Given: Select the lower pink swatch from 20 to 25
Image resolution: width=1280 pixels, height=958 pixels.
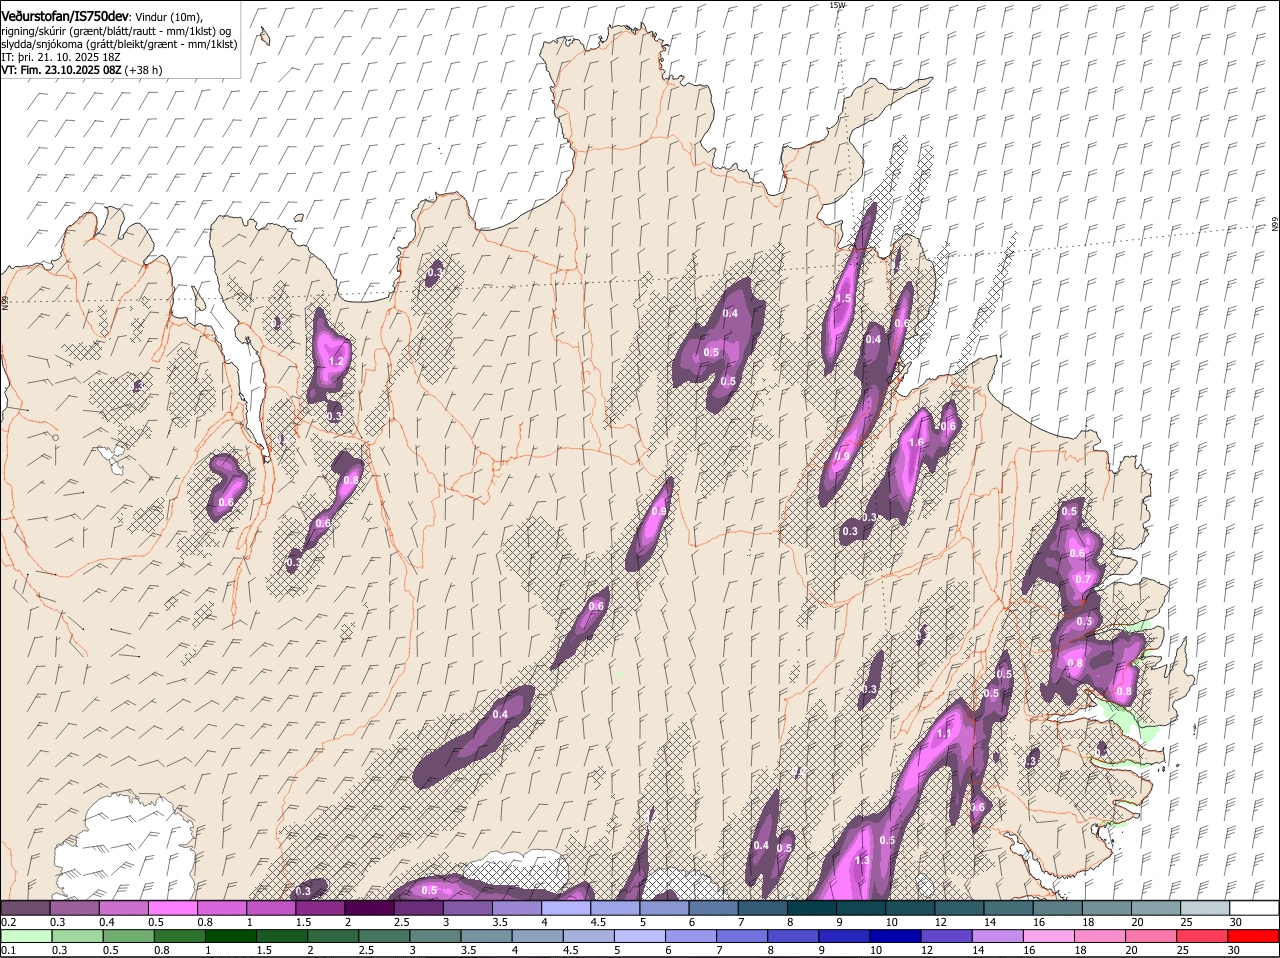Looking at the screenshot, I should (1151, 936).
